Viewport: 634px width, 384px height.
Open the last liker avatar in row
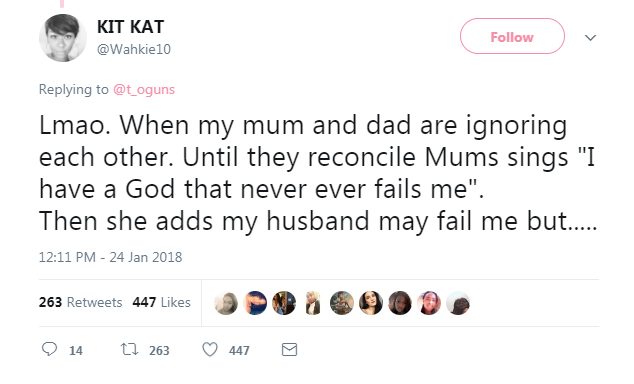(458, 303)
